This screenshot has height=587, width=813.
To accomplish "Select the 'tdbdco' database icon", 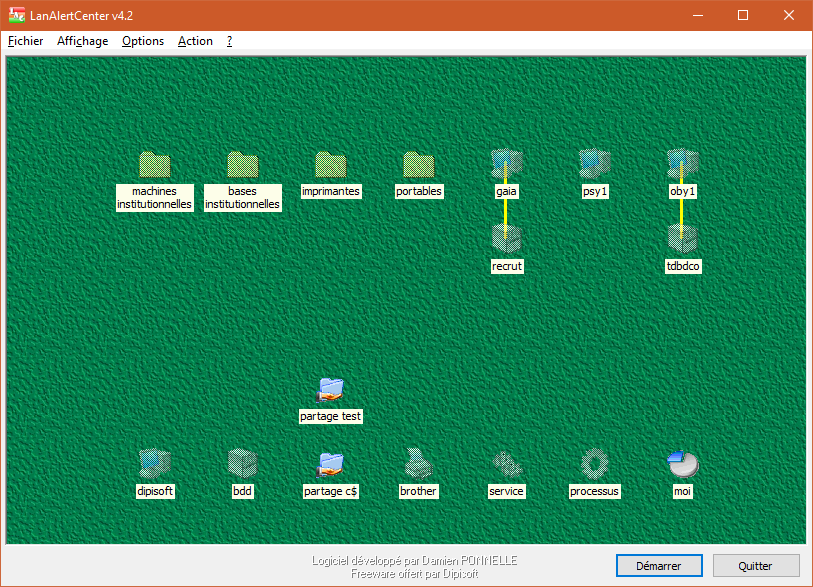I will (x=682, y=239).
